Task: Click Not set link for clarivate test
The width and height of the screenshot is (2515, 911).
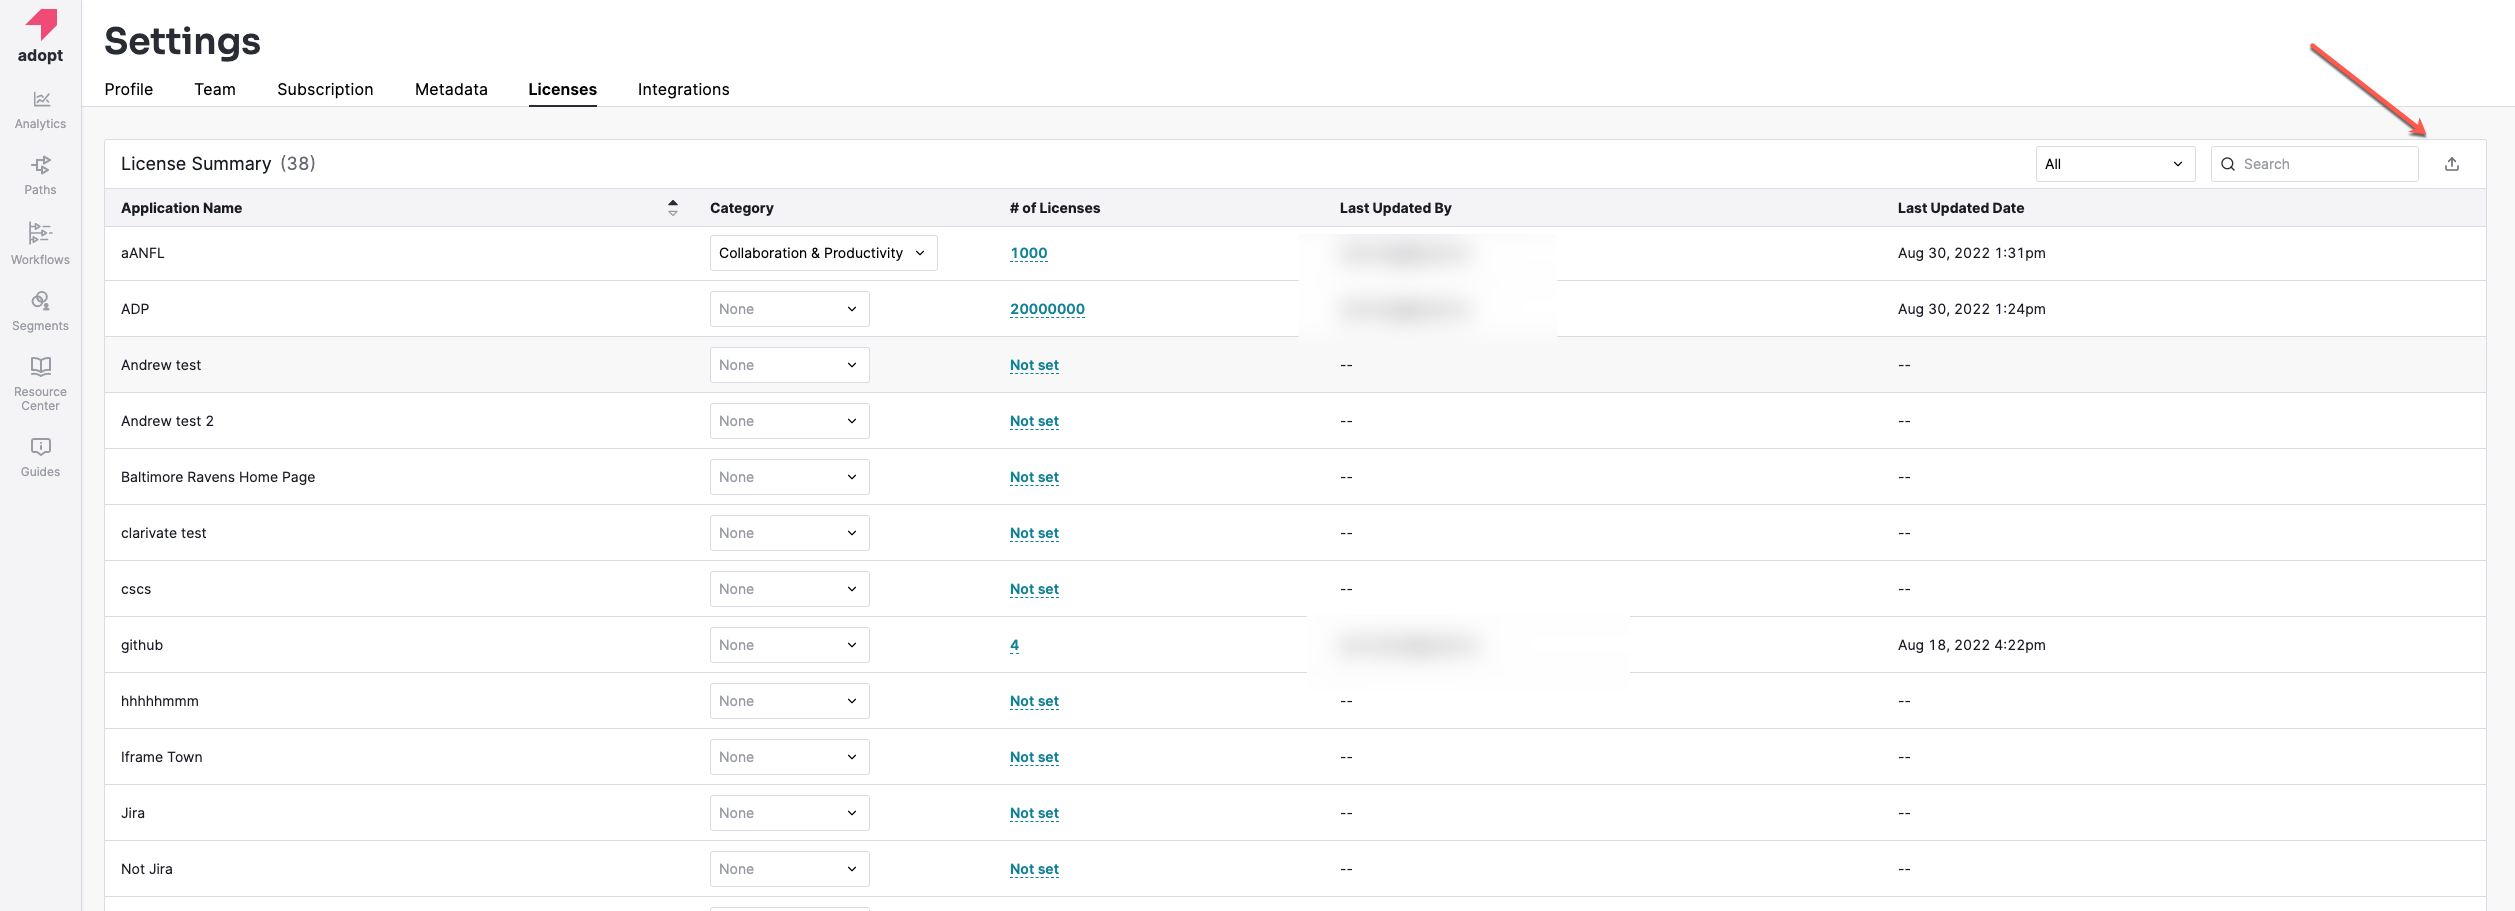Action: click(1034, 533)
